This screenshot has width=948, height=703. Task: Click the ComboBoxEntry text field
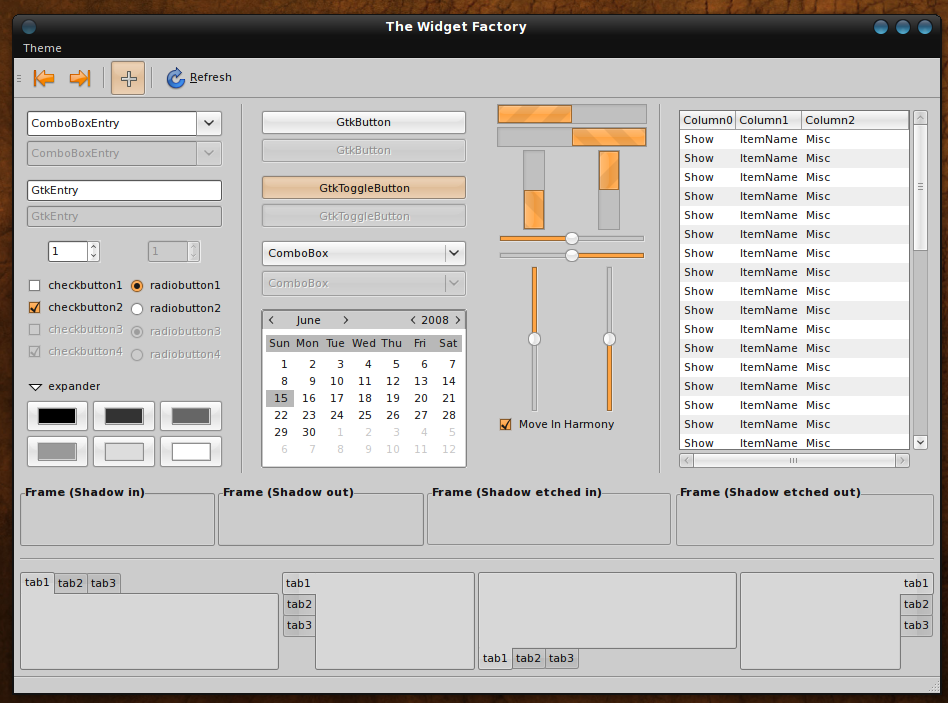(112, 123)
